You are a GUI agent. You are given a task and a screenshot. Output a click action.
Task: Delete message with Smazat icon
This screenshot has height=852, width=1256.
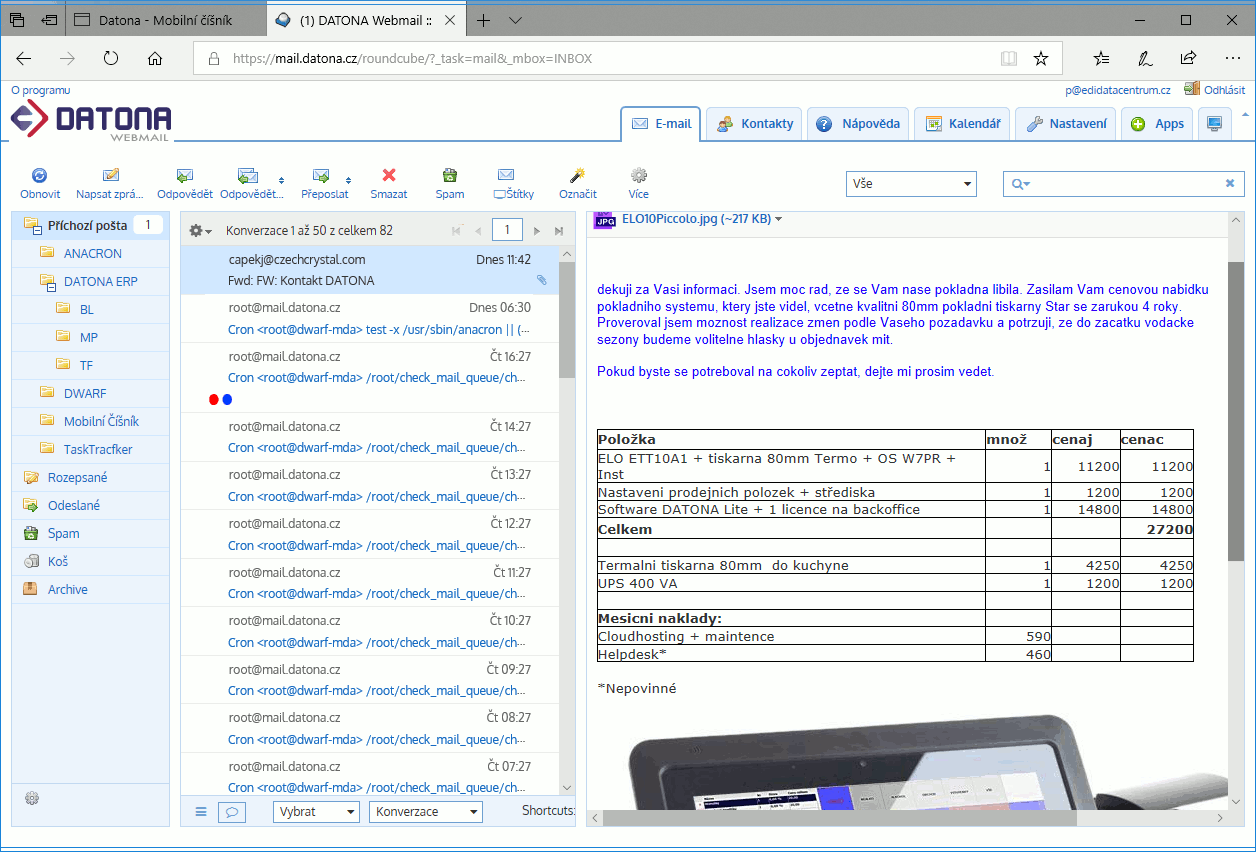389,175
